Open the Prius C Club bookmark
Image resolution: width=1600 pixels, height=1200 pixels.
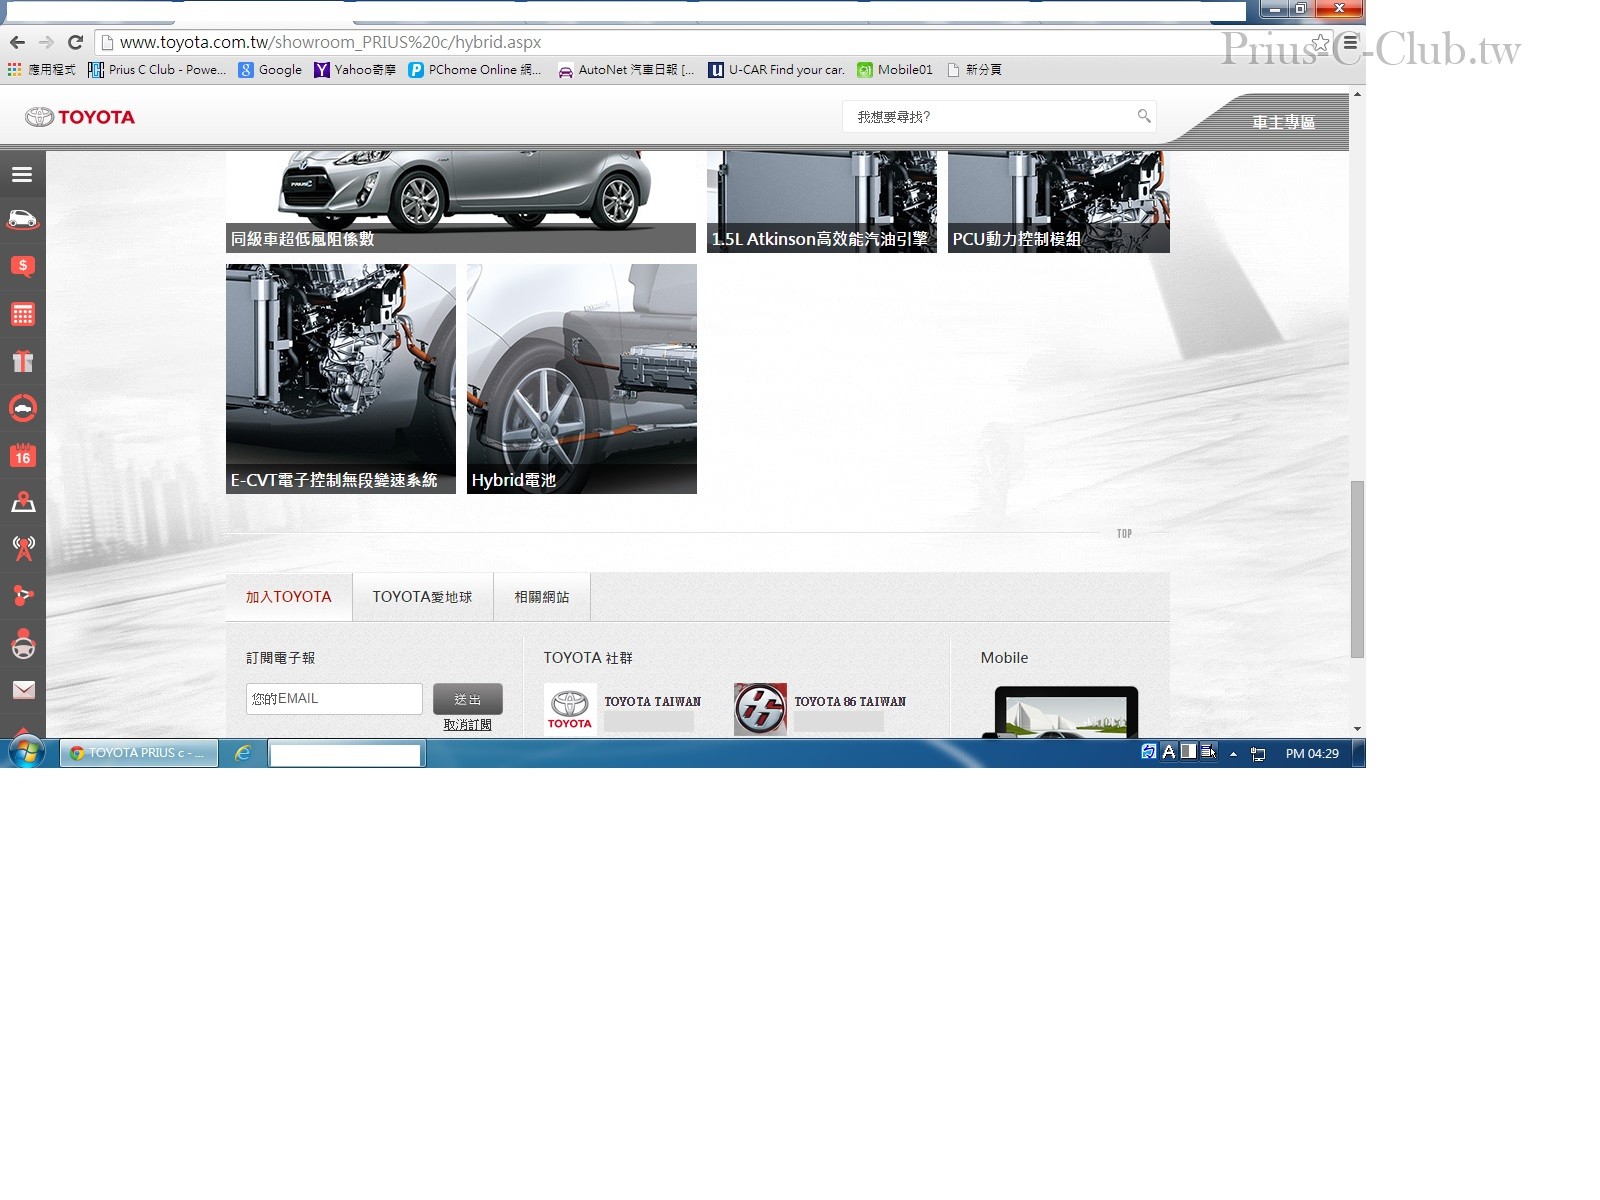tap(158, 70)
